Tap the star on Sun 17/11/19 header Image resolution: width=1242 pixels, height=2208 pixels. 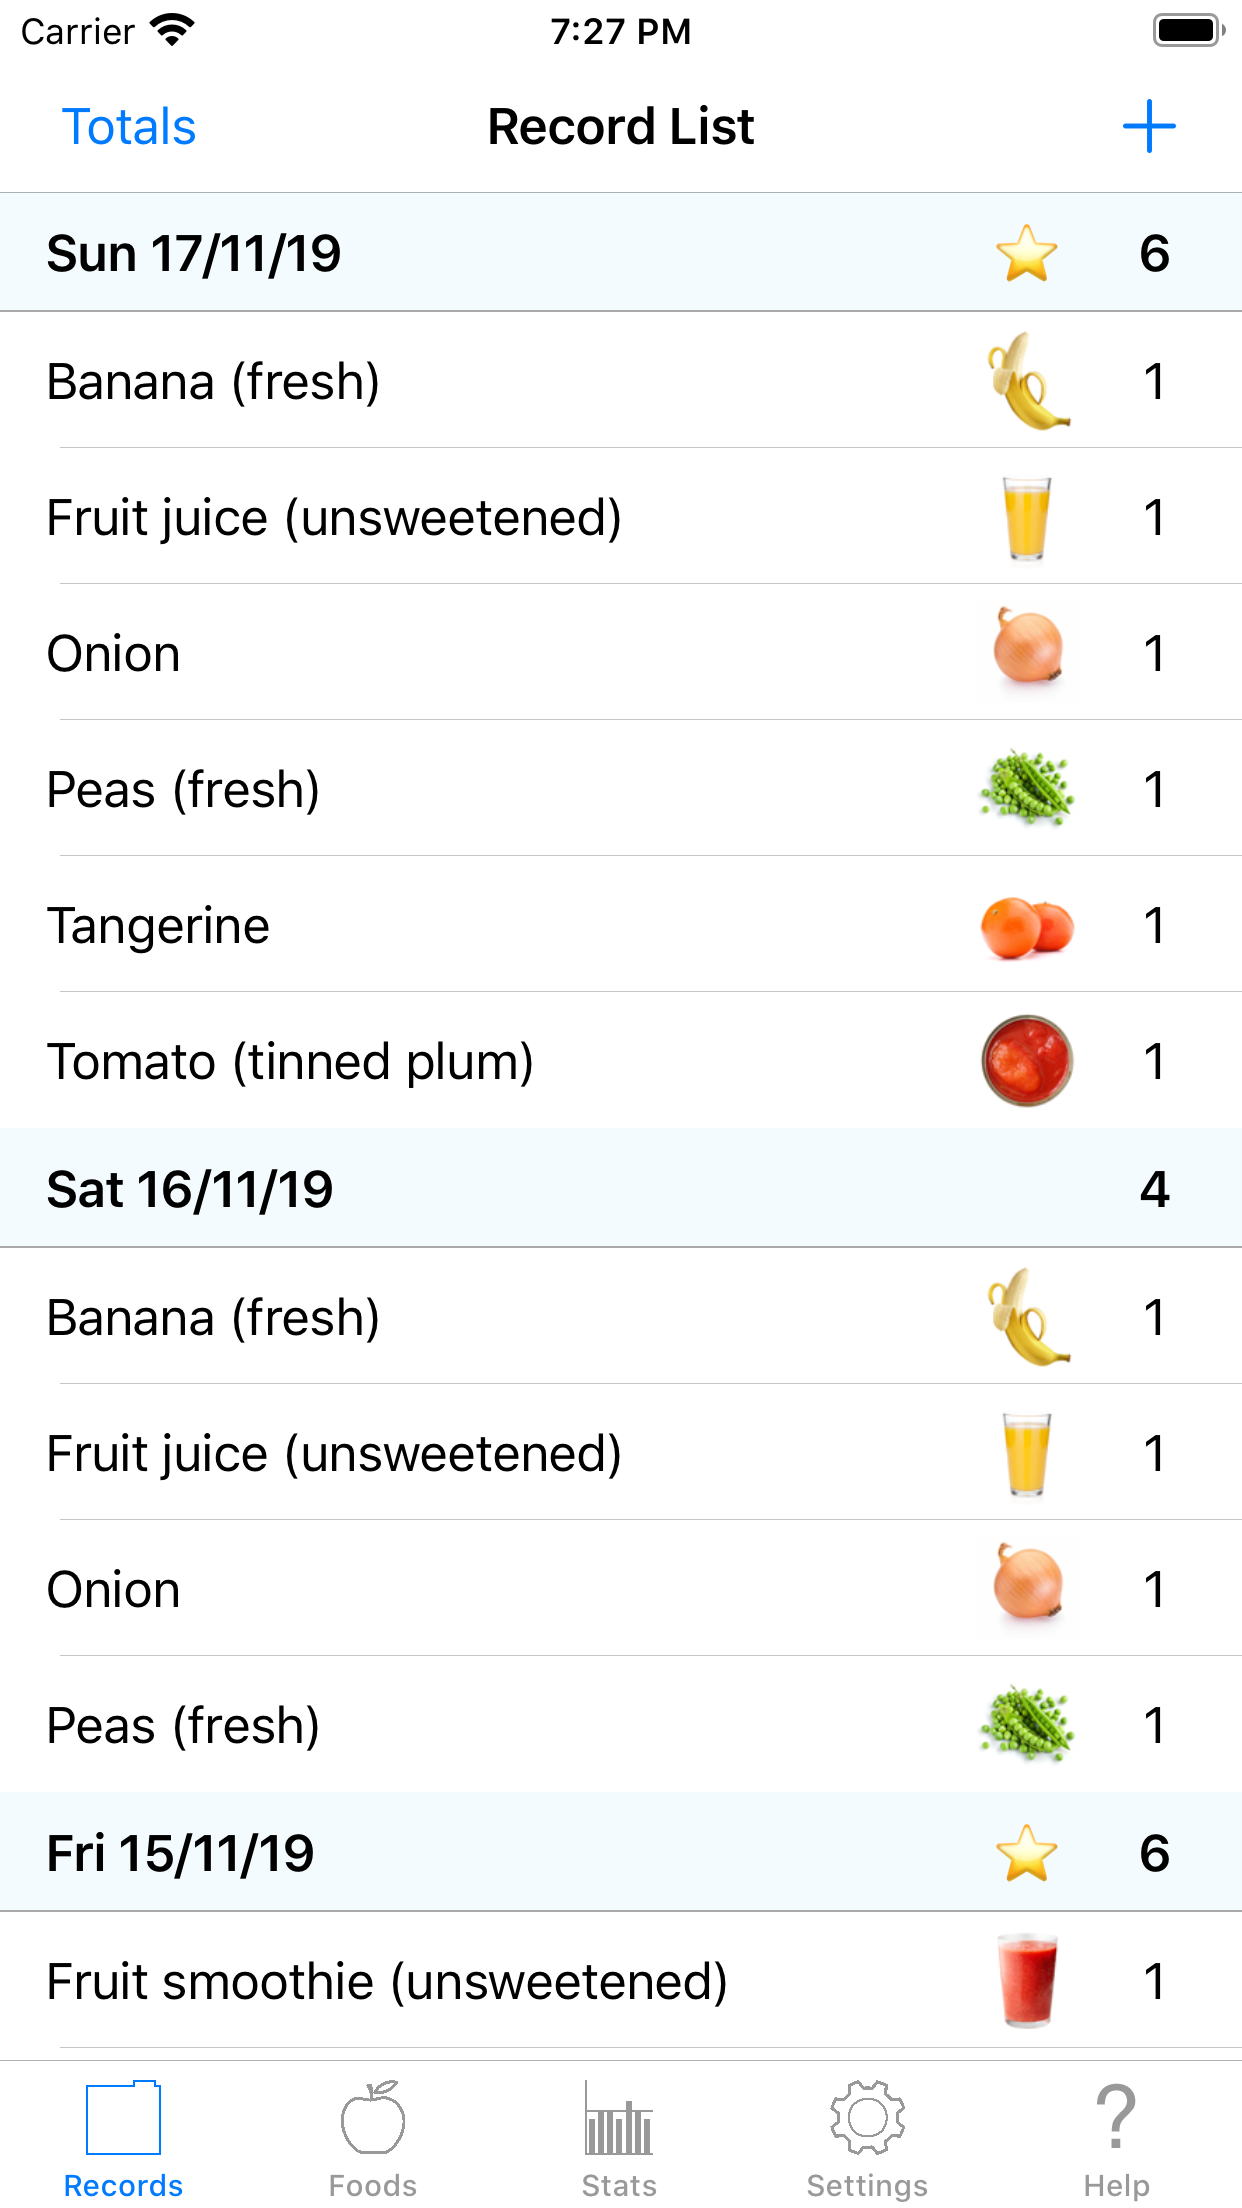[x=1027, y=253]
